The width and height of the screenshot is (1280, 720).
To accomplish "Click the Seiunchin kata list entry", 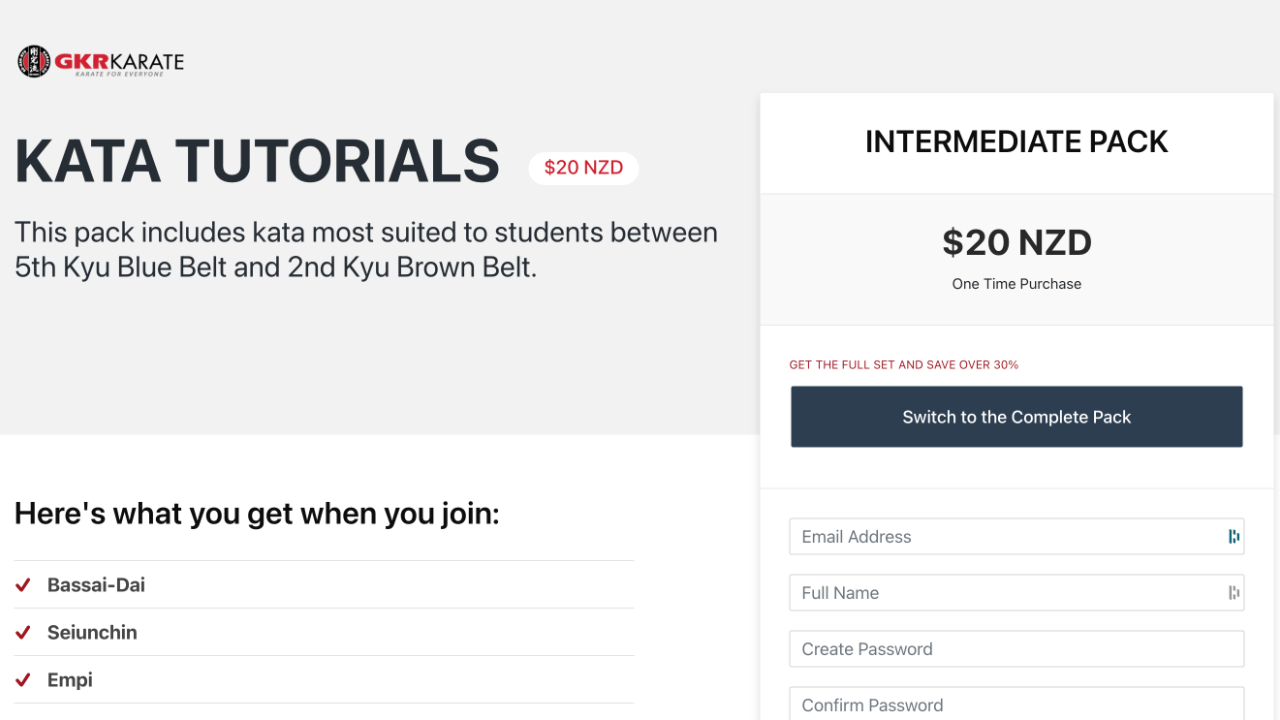I will (92, 633).
